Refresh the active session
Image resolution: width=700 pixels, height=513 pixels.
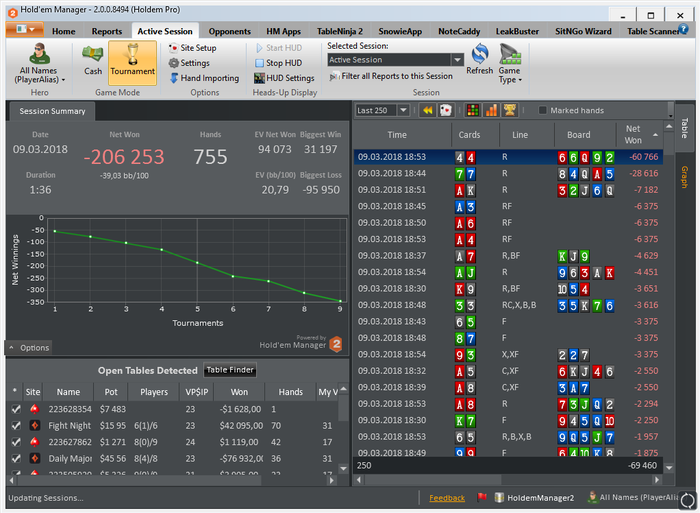point(479,59)
